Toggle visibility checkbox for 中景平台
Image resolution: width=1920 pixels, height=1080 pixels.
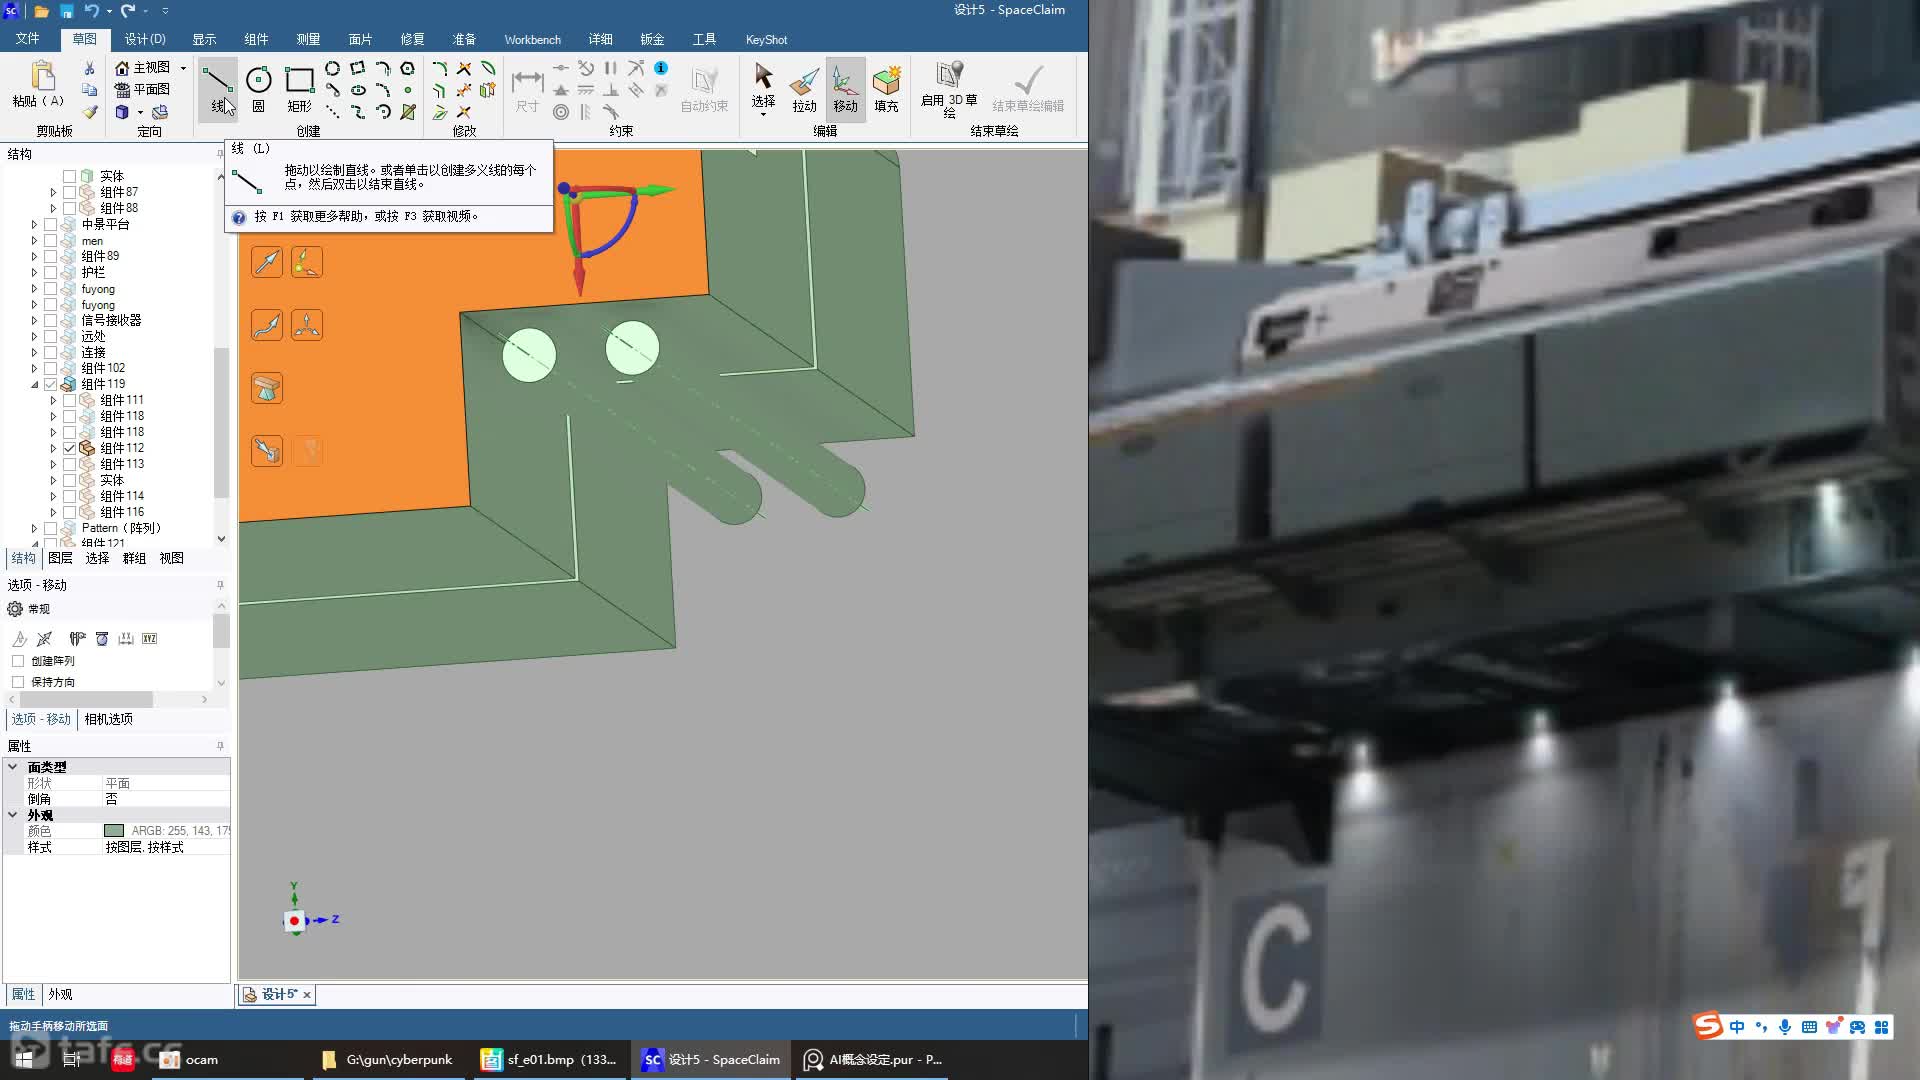[x=50, y=224]
